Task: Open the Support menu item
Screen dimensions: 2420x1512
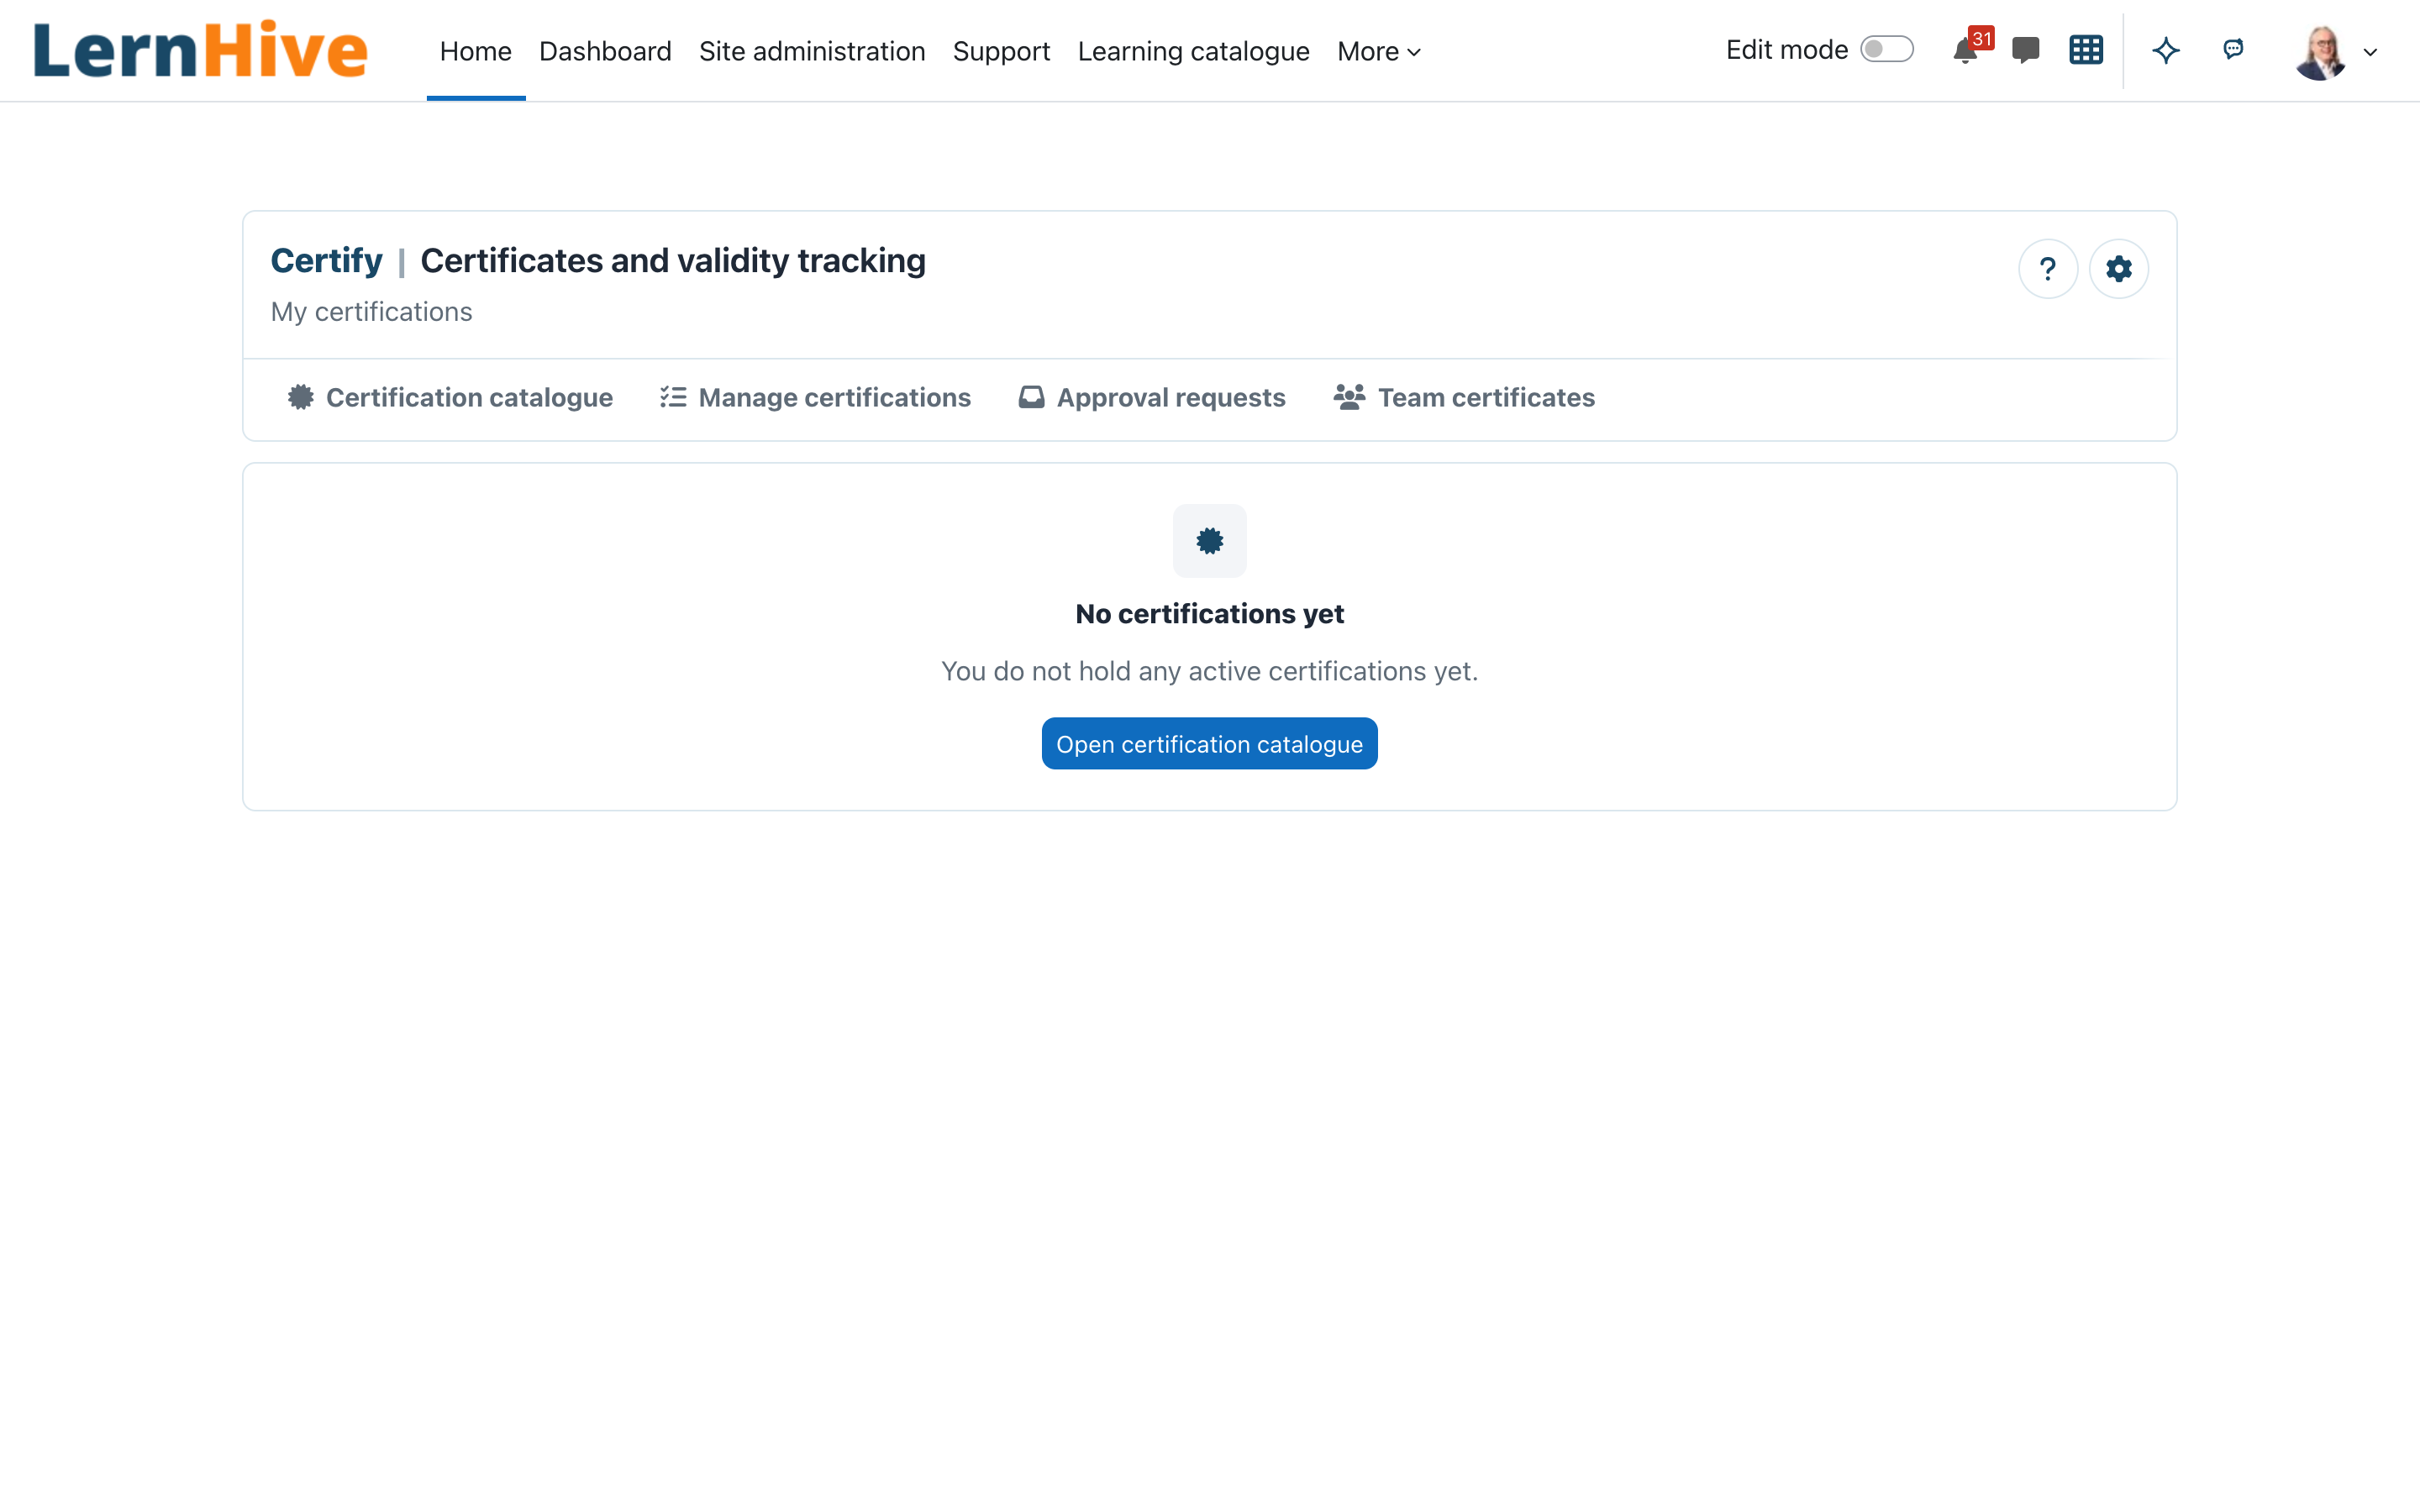Action: coord(1001,51)
